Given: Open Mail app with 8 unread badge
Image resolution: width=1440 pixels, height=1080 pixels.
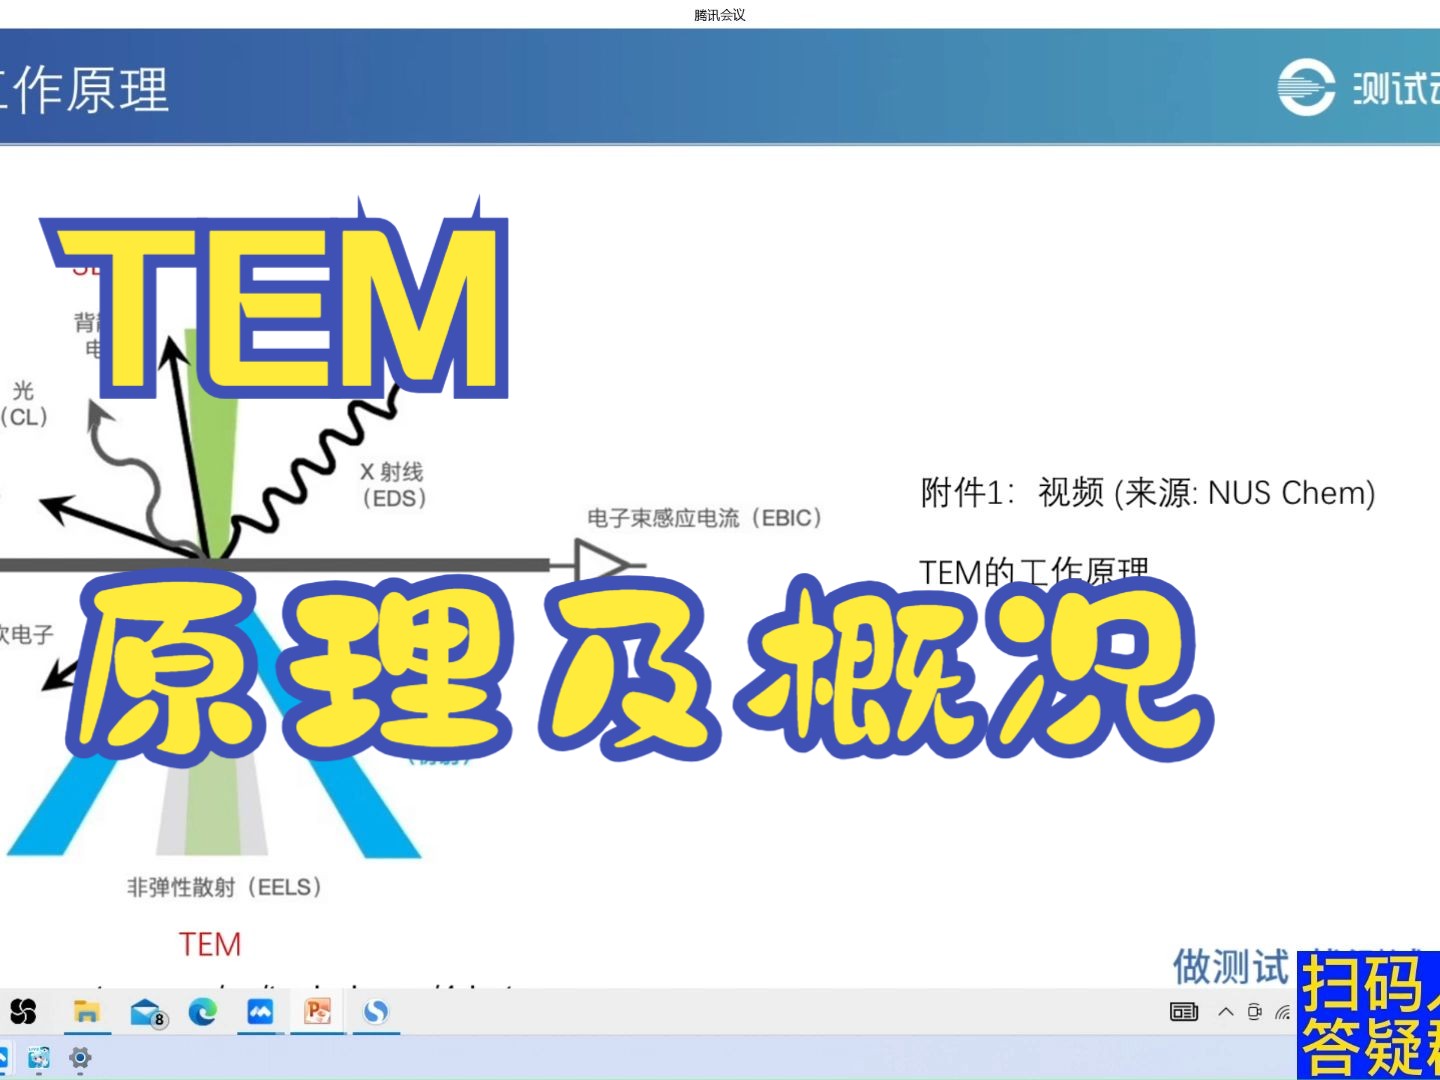Looking at the screenshot, I should tap(148, 1013).
